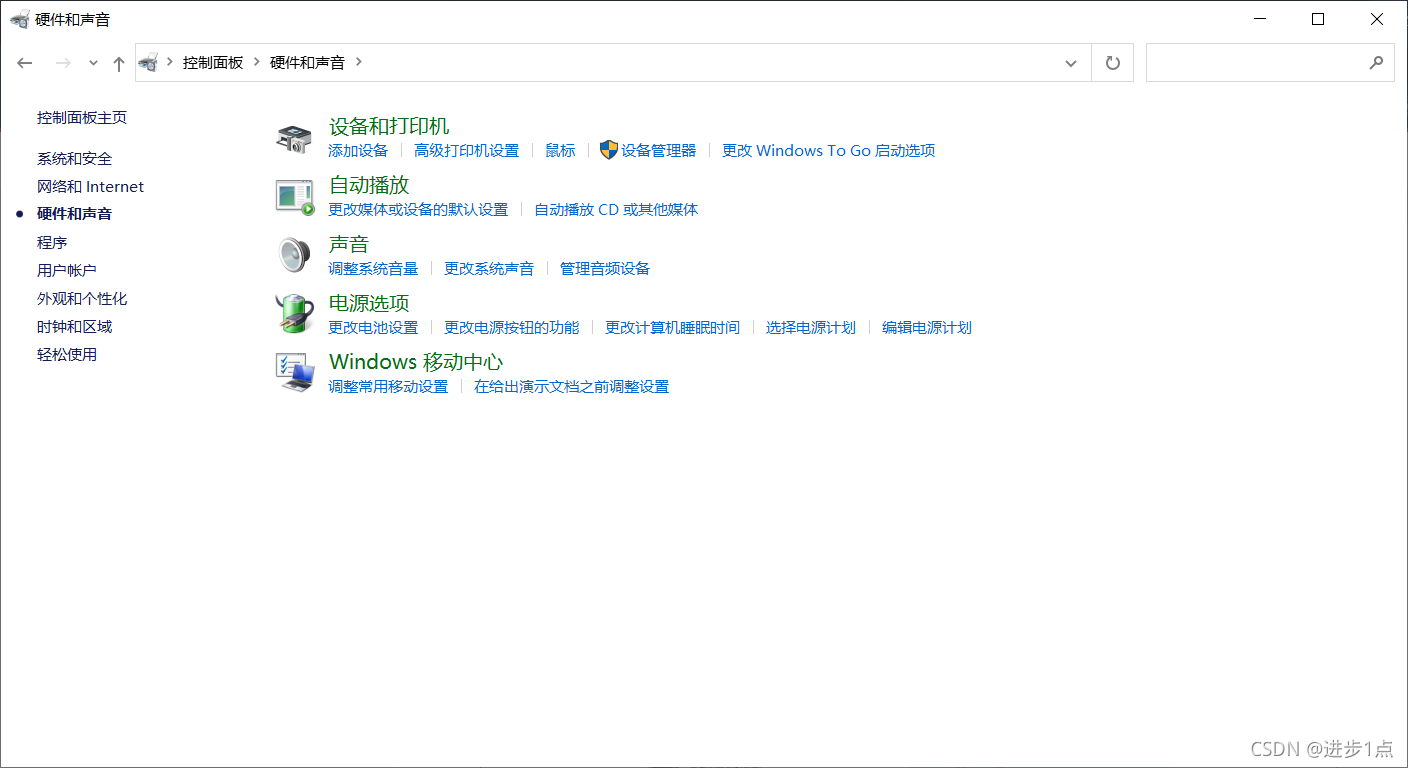Open 高级打印机设置

tap(467, 150)
